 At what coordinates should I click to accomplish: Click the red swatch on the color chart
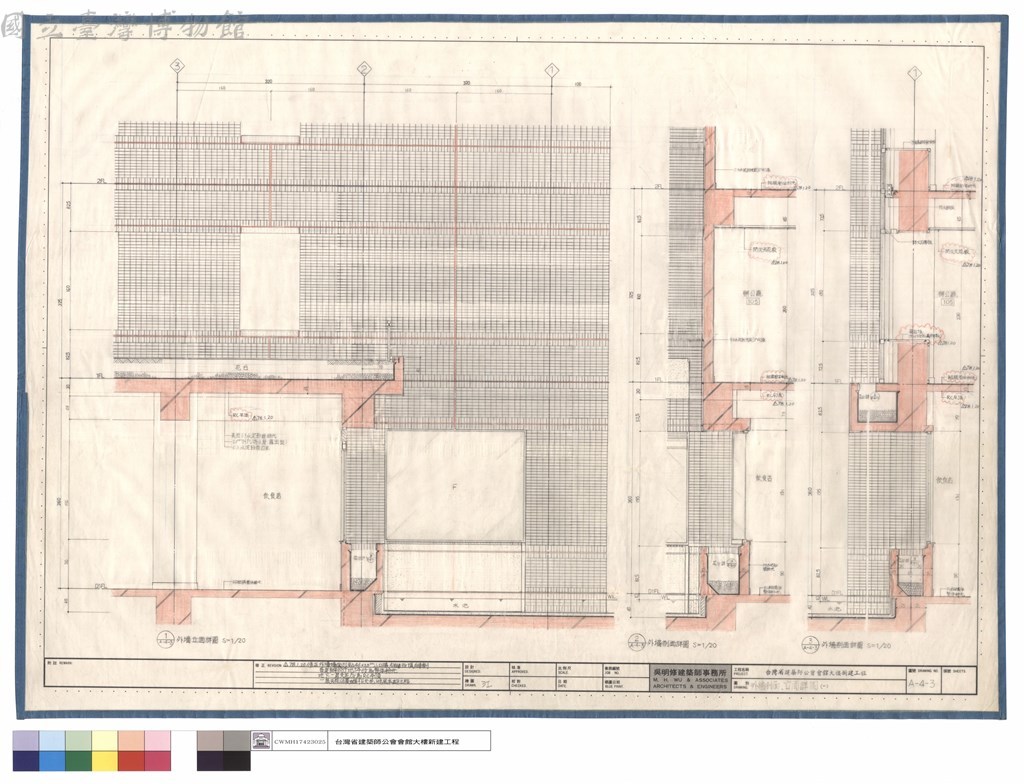pos(131,760)
